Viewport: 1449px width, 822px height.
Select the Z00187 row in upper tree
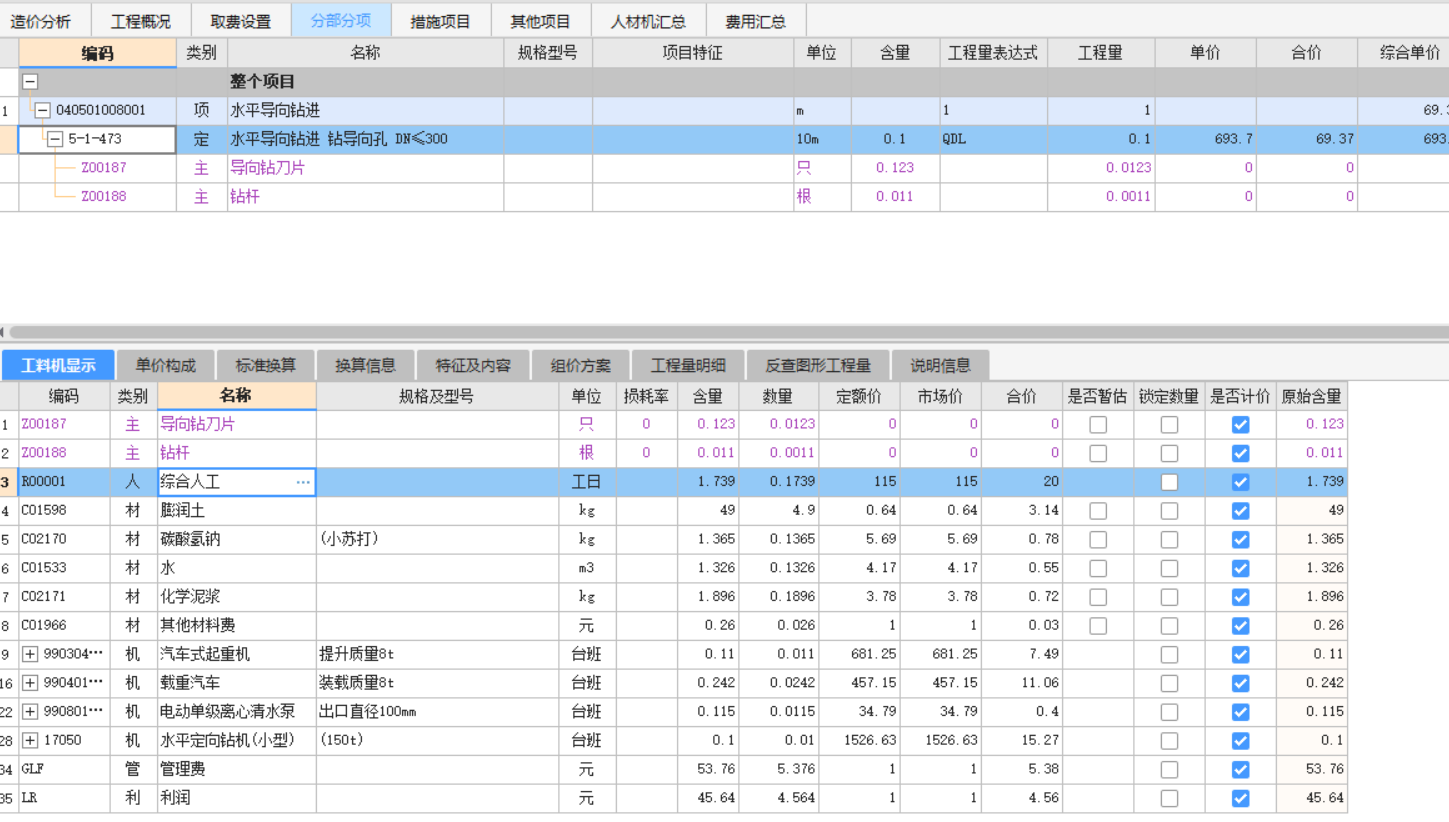tap(104, 168)
